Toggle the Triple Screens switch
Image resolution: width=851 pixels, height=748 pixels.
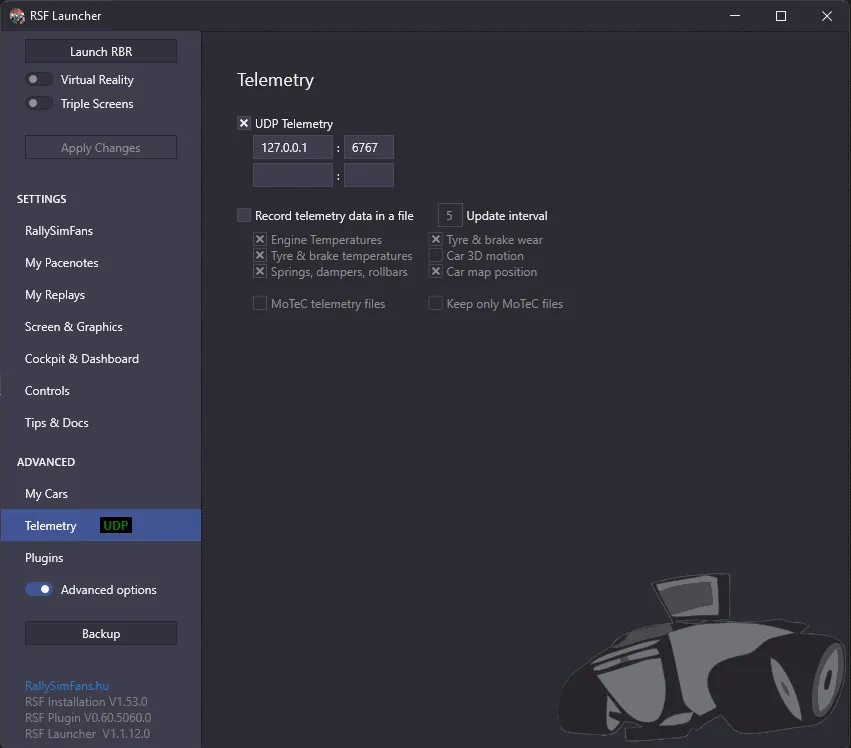click(39, 103)
